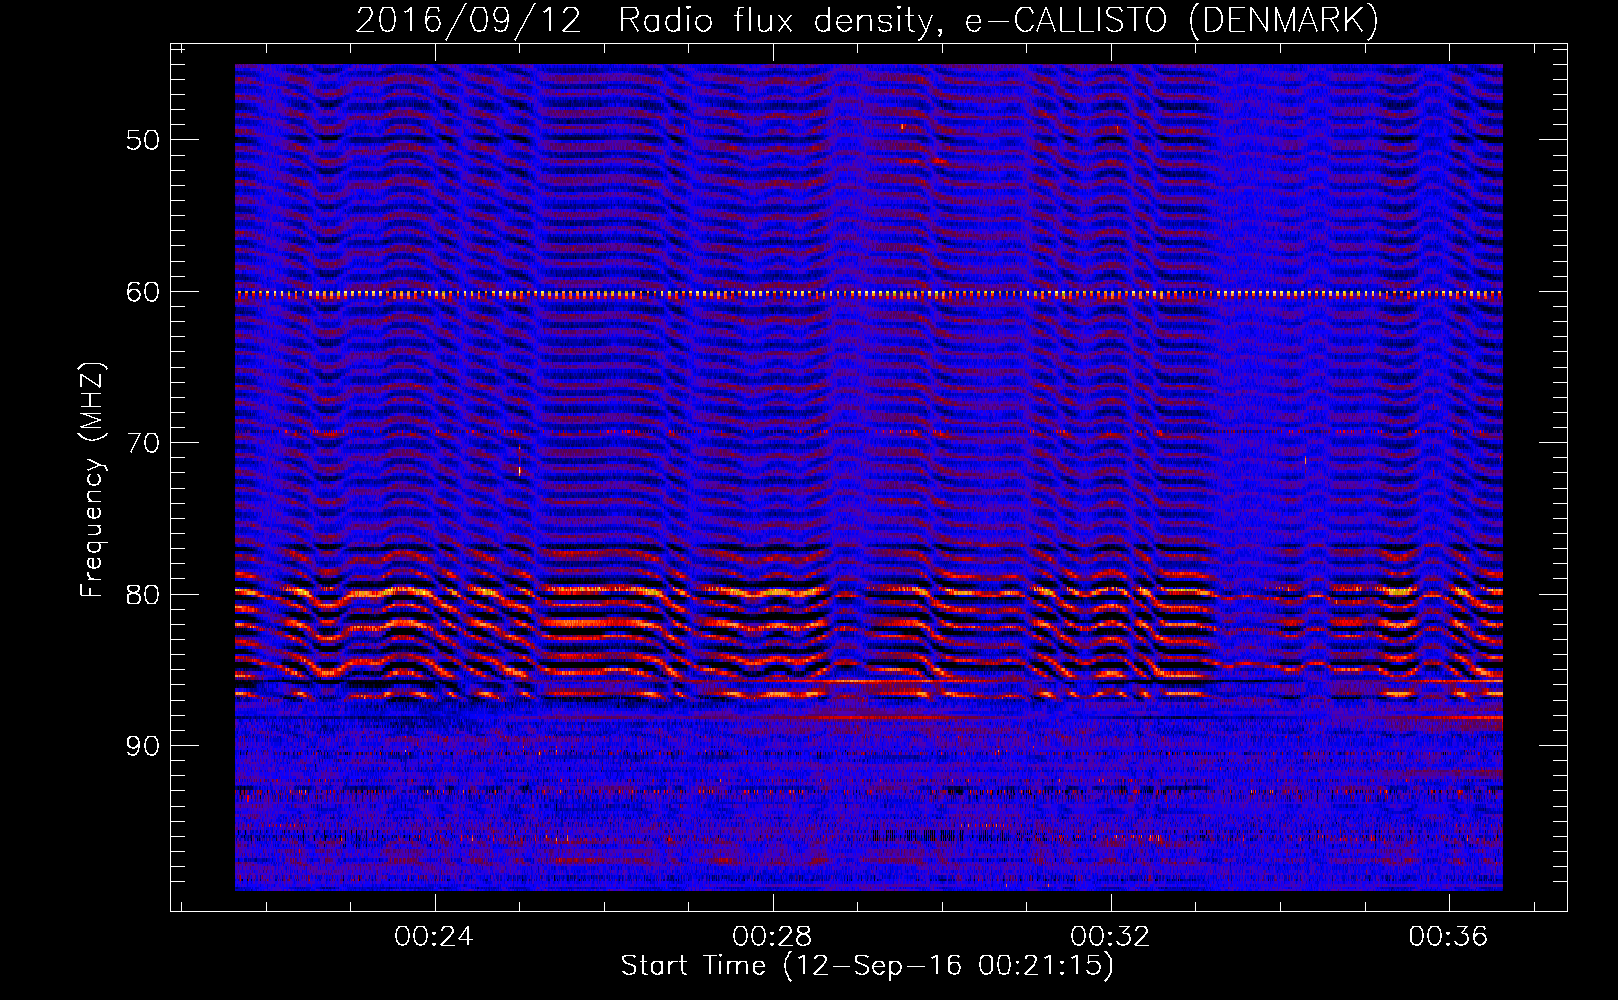The image size is (1618, 1000).
Task: Click the frequency axis label '50'
Action: (143, 140)
